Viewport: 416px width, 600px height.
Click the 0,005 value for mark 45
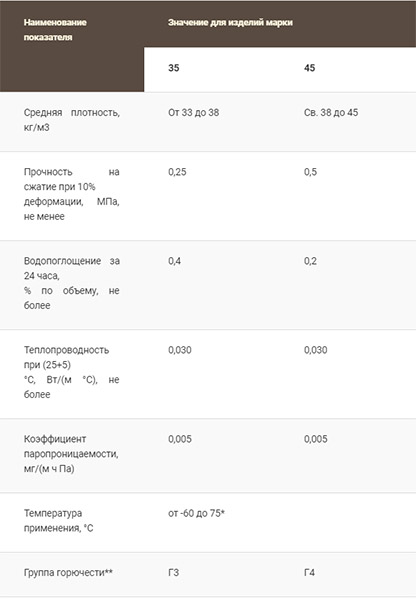pos(316,439)
